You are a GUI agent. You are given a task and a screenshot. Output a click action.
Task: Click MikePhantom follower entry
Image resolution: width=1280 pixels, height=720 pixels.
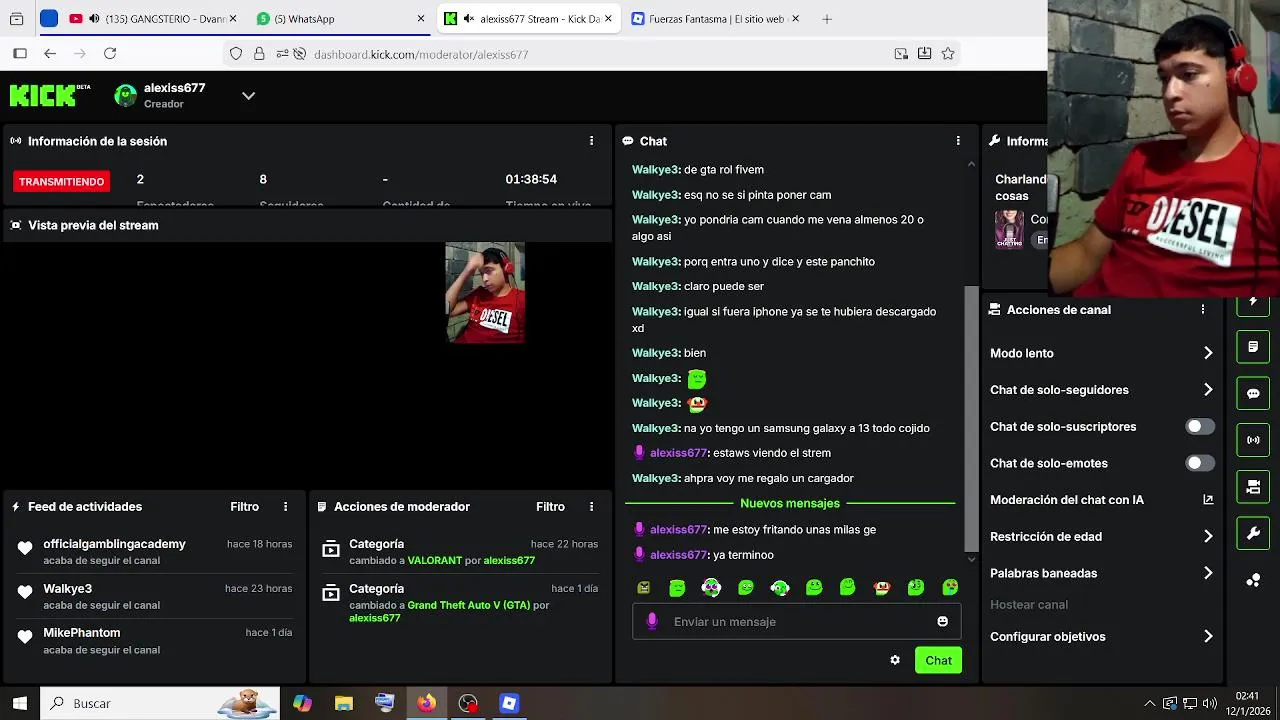155,641
